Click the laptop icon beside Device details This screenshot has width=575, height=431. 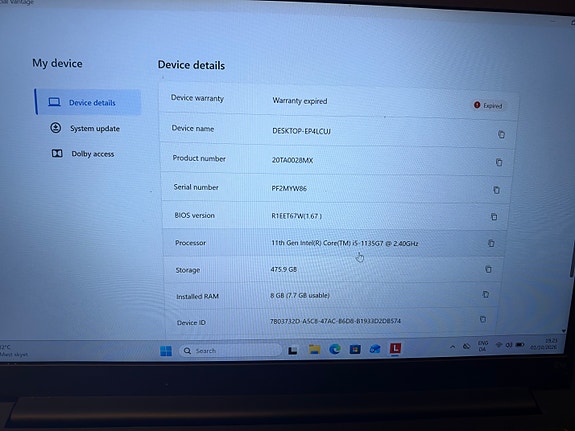coord(55,102)
